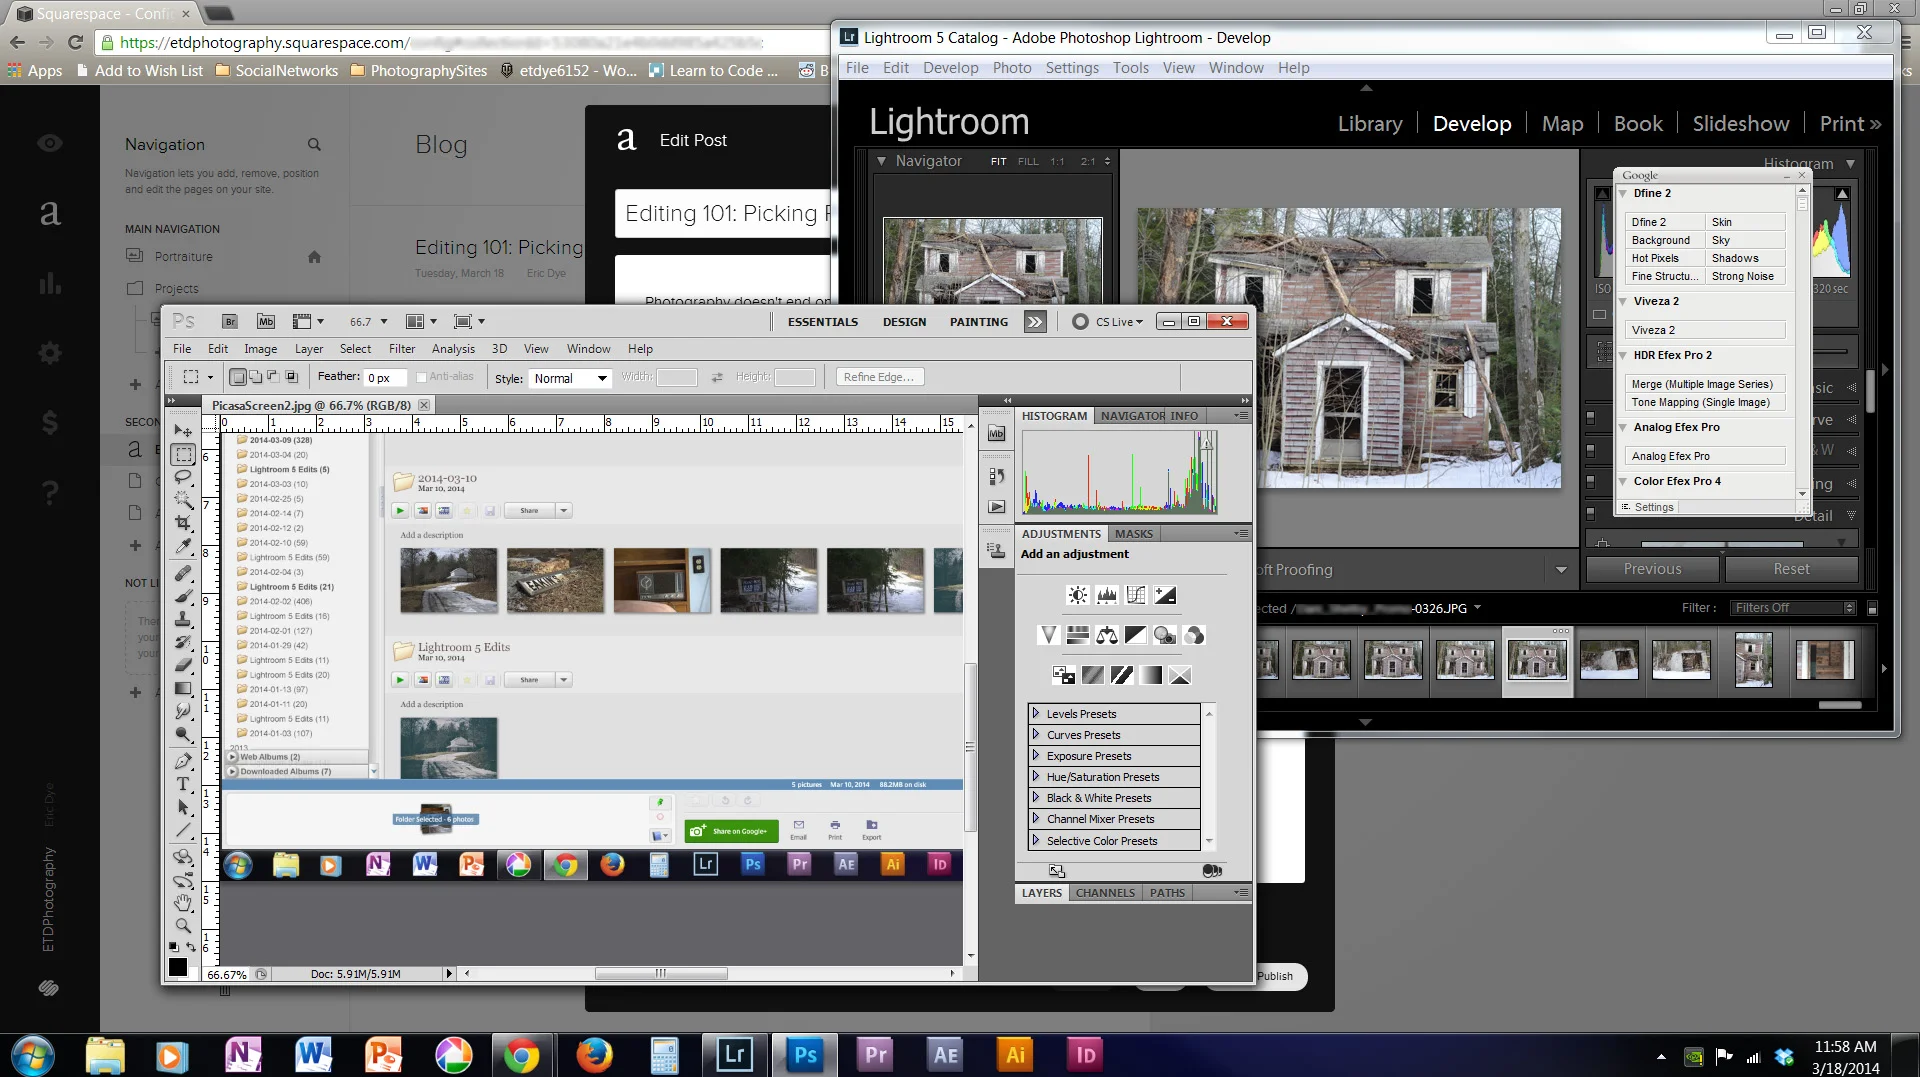Collapse the Dfine 2 section in Google panel
Image resolution: width=1920 pixels, height=1077 pixels.
(1623, 193)
